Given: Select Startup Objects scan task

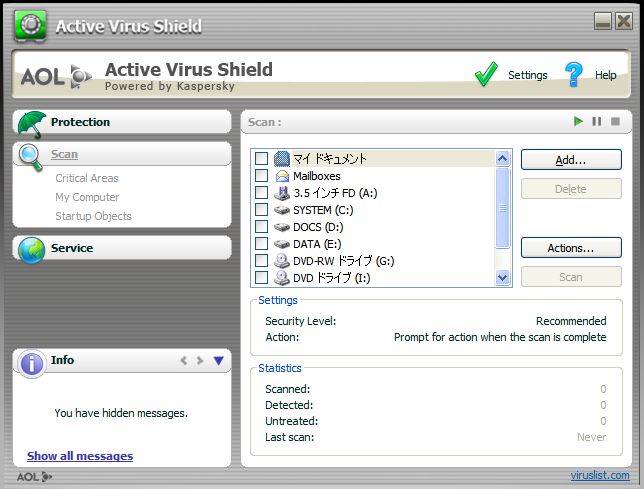Looking at the screenshot, I should (93, 216).
